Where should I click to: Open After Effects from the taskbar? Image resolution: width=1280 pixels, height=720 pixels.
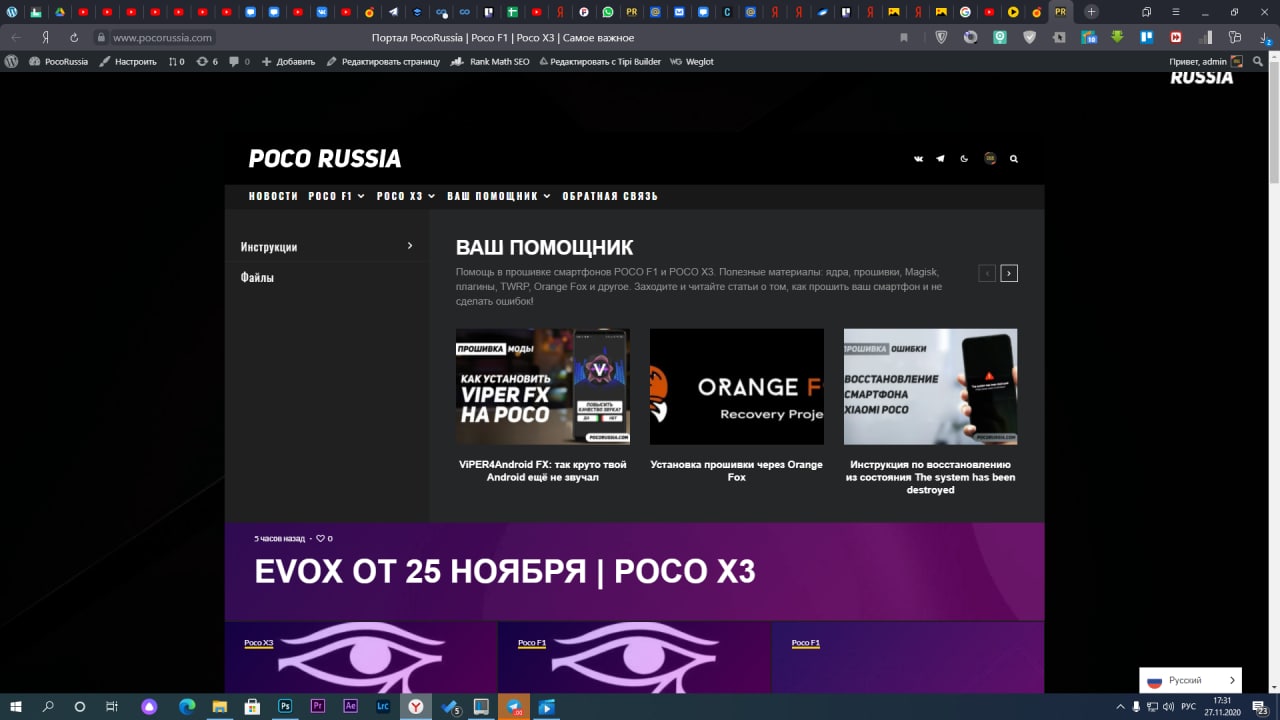tap(350, 707)
